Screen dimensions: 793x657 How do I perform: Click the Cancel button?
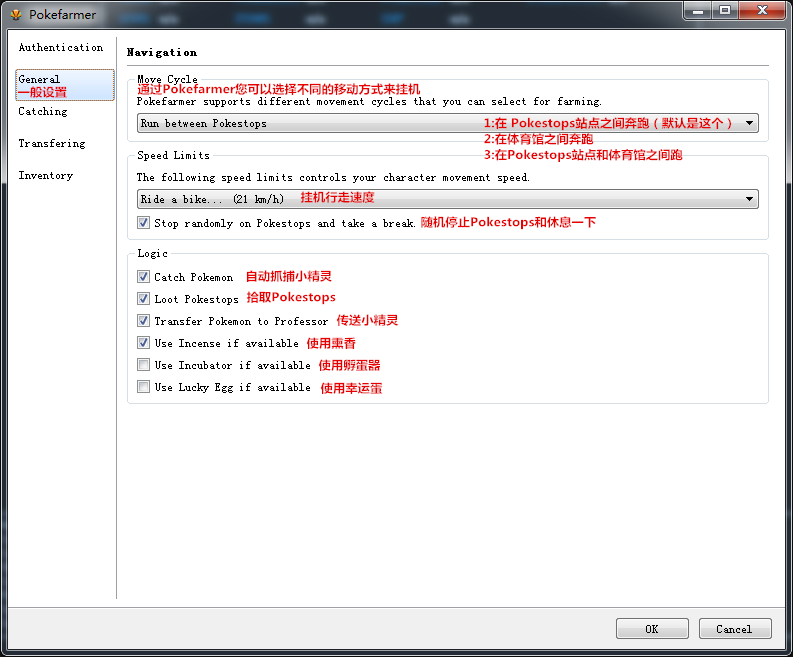(735, 629)
